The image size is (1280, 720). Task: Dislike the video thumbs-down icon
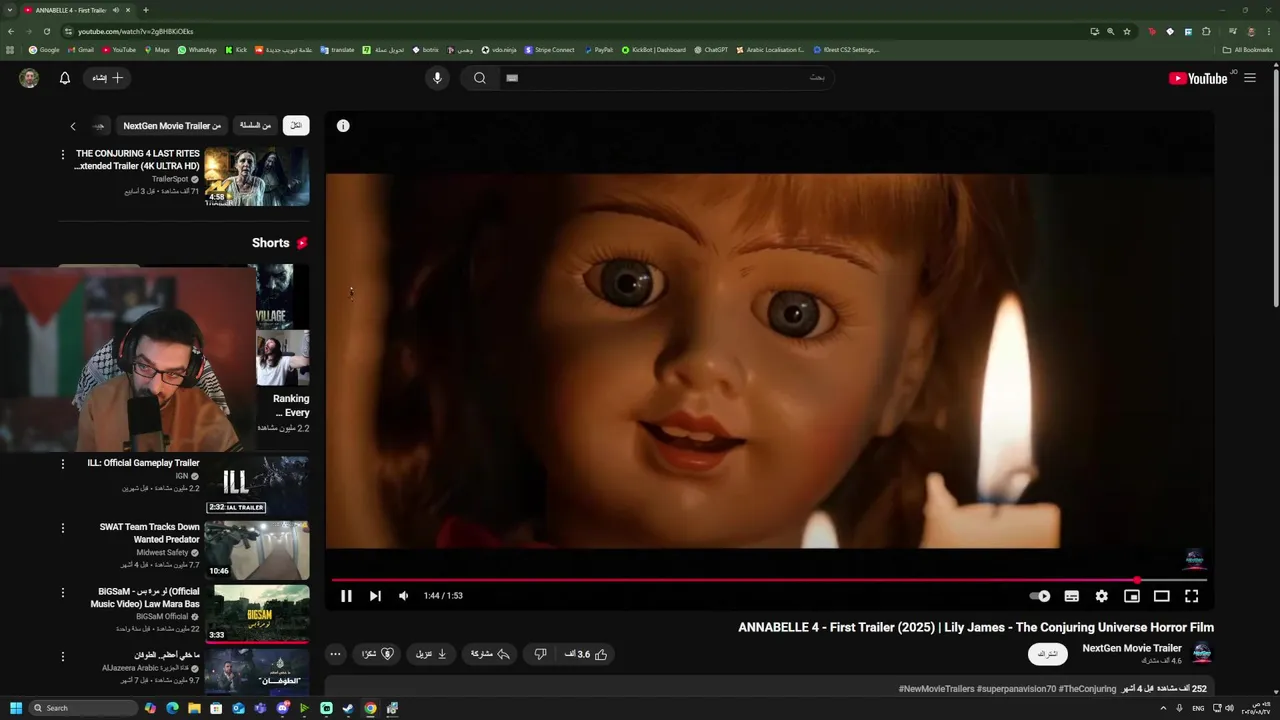tap(540, 654)
